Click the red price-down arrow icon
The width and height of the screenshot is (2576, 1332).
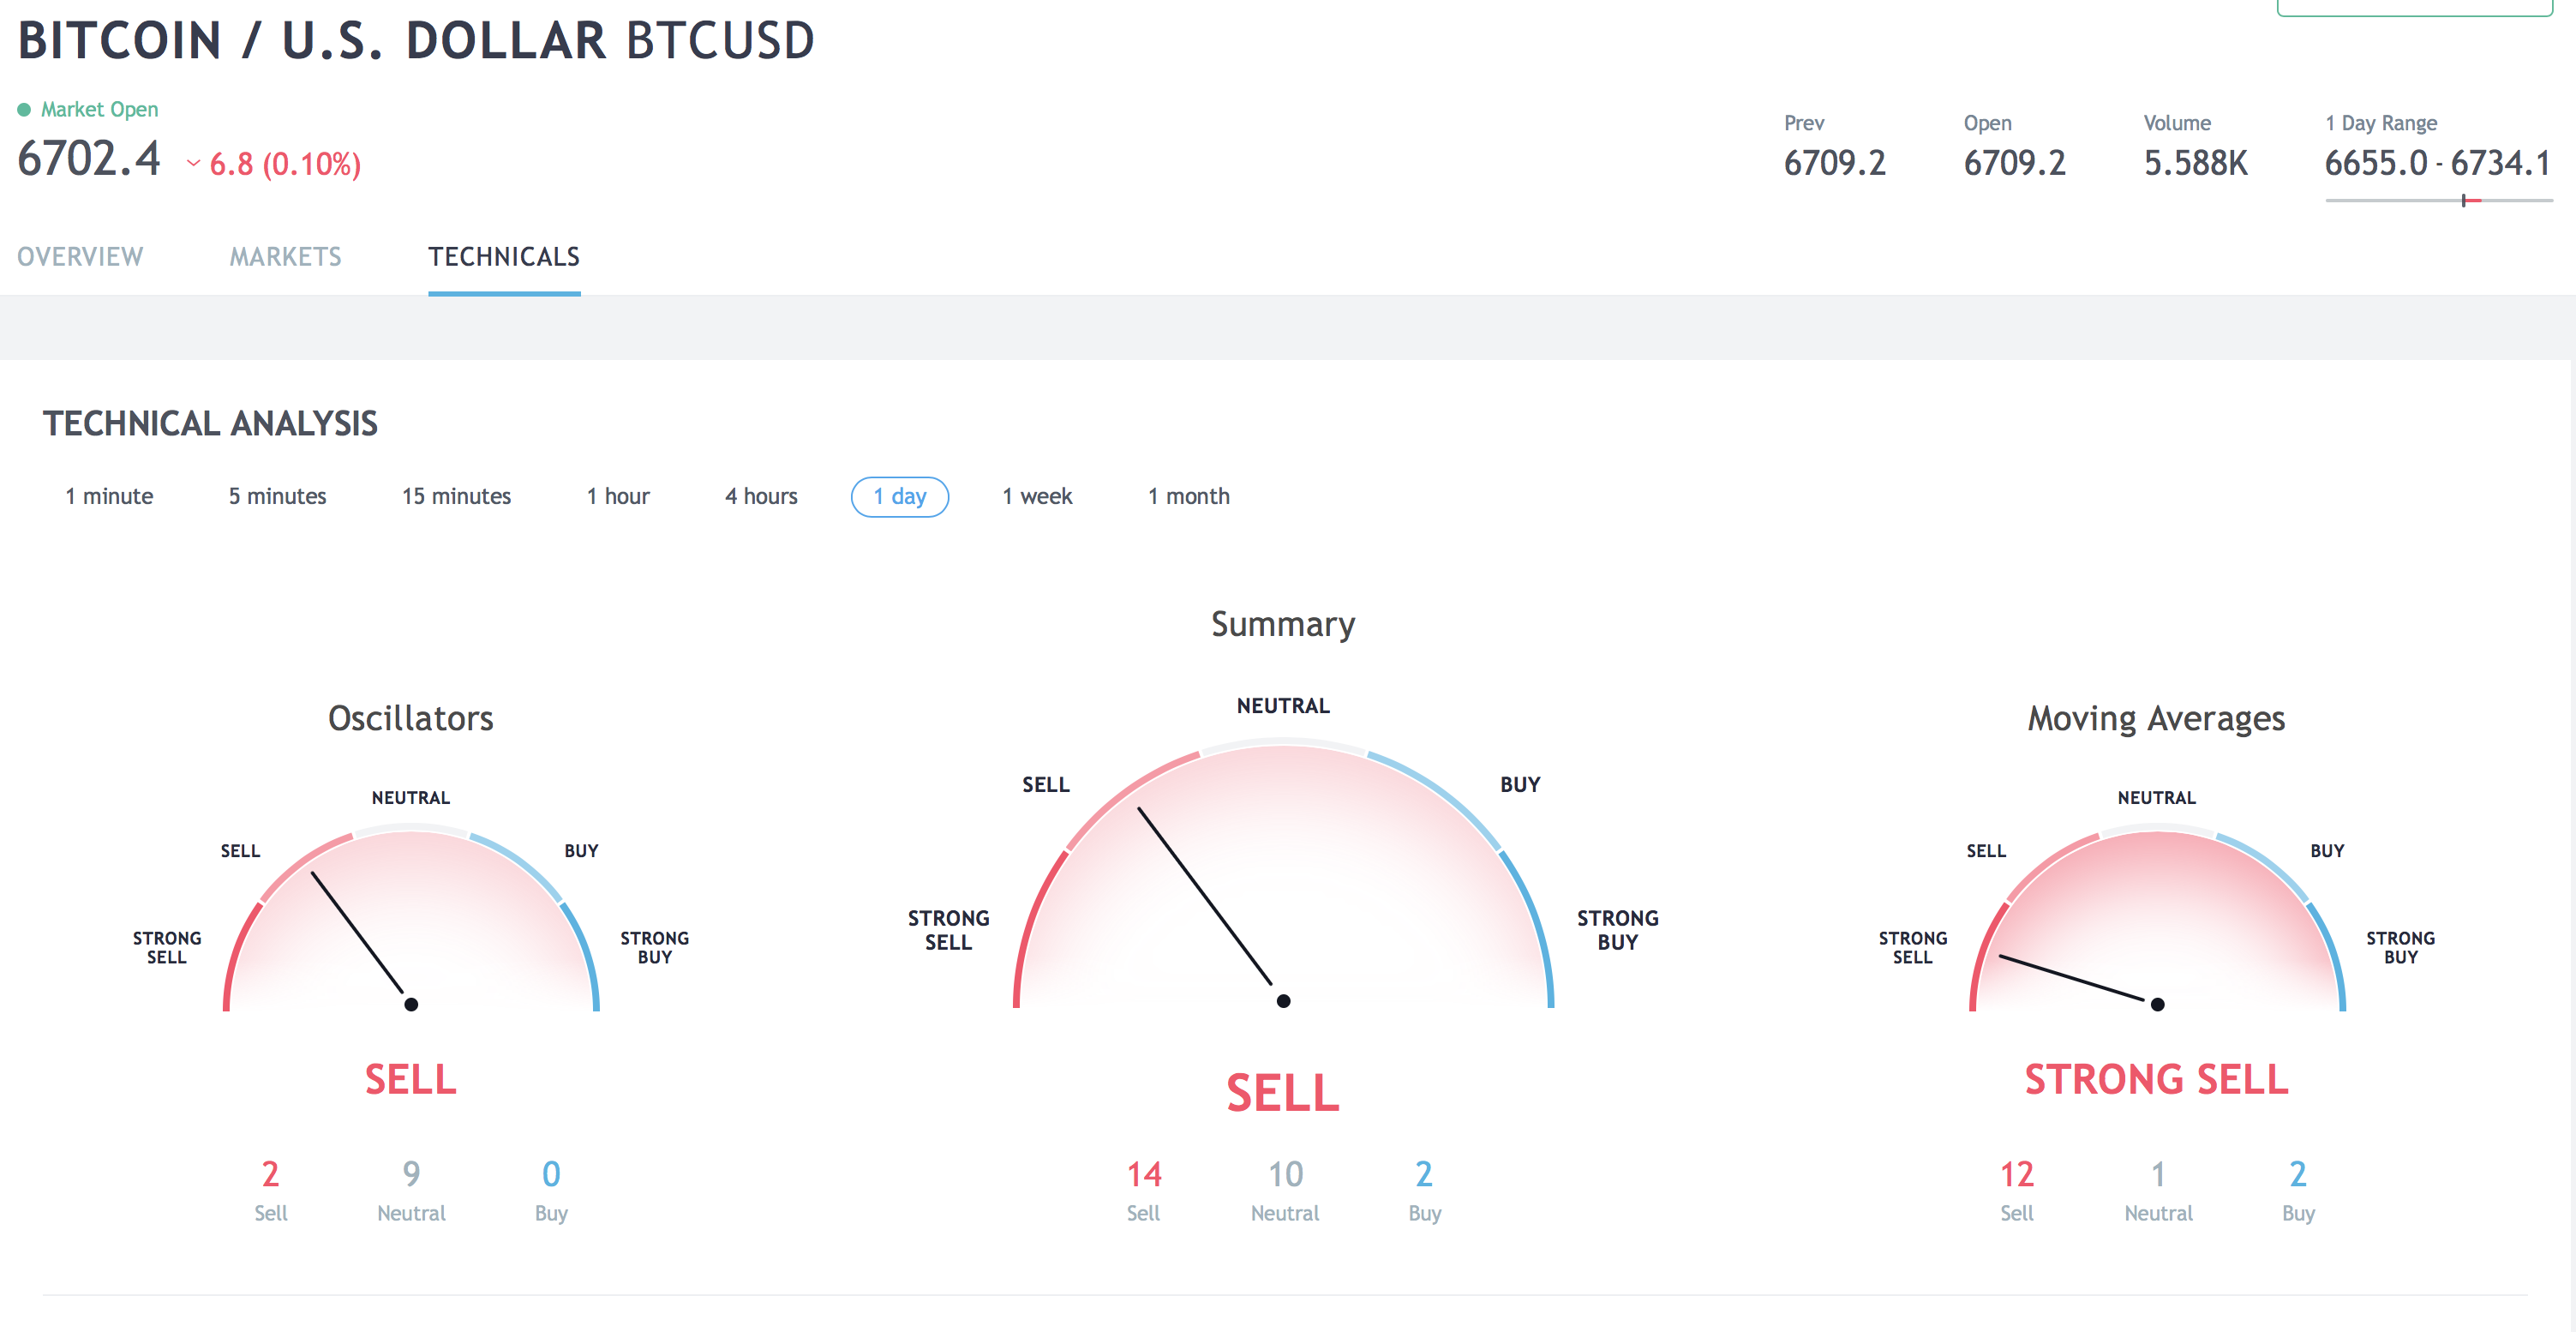pos(193,163)
